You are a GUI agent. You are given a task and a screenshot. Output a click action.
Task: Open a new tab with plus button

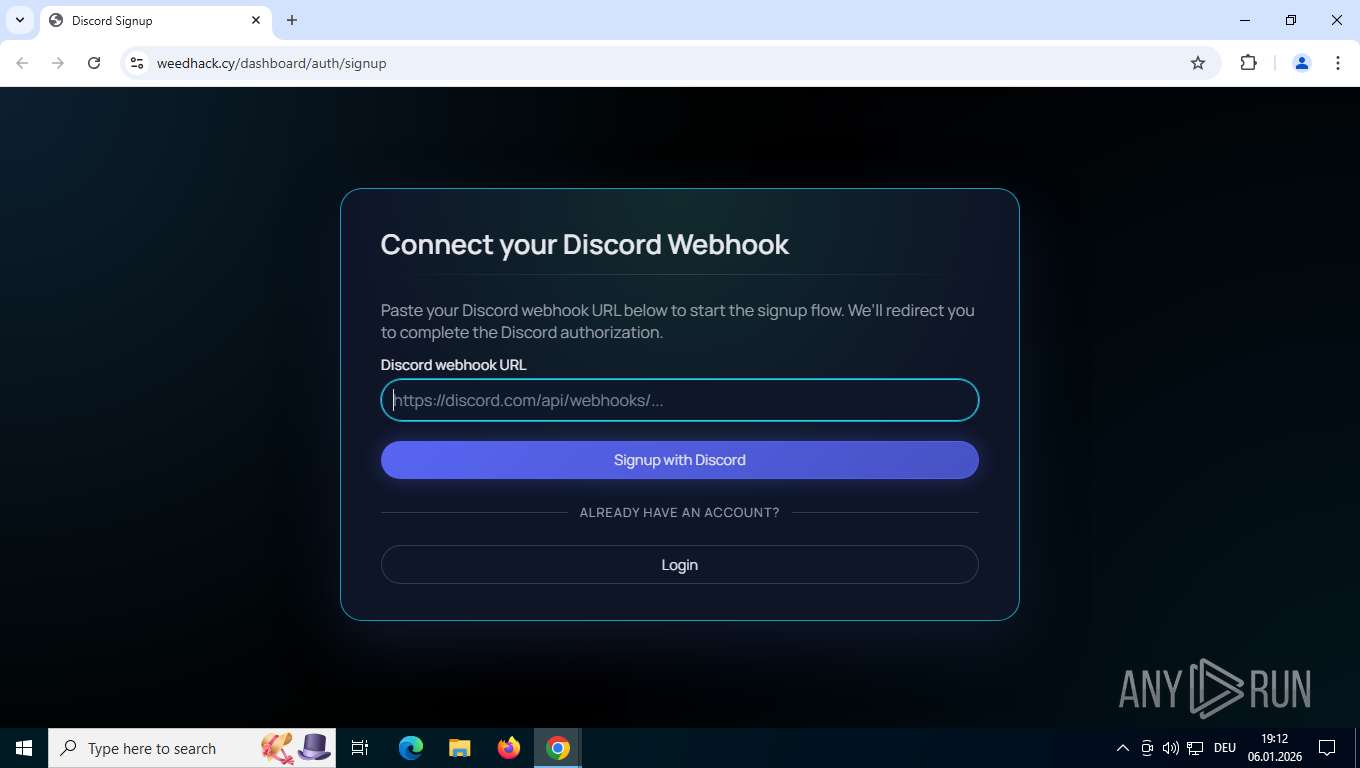(x=292, y=20)
